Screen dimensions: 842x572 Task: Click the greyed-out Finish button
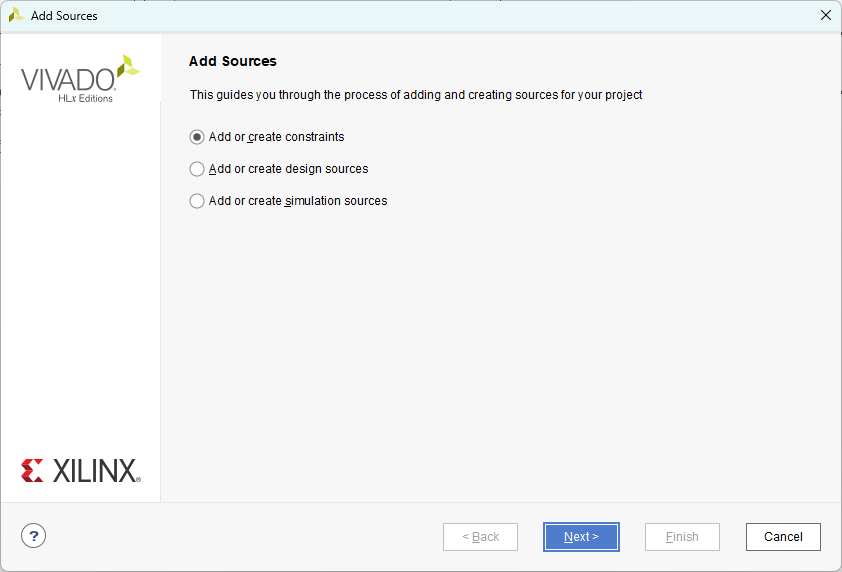[x=682, y=537]
